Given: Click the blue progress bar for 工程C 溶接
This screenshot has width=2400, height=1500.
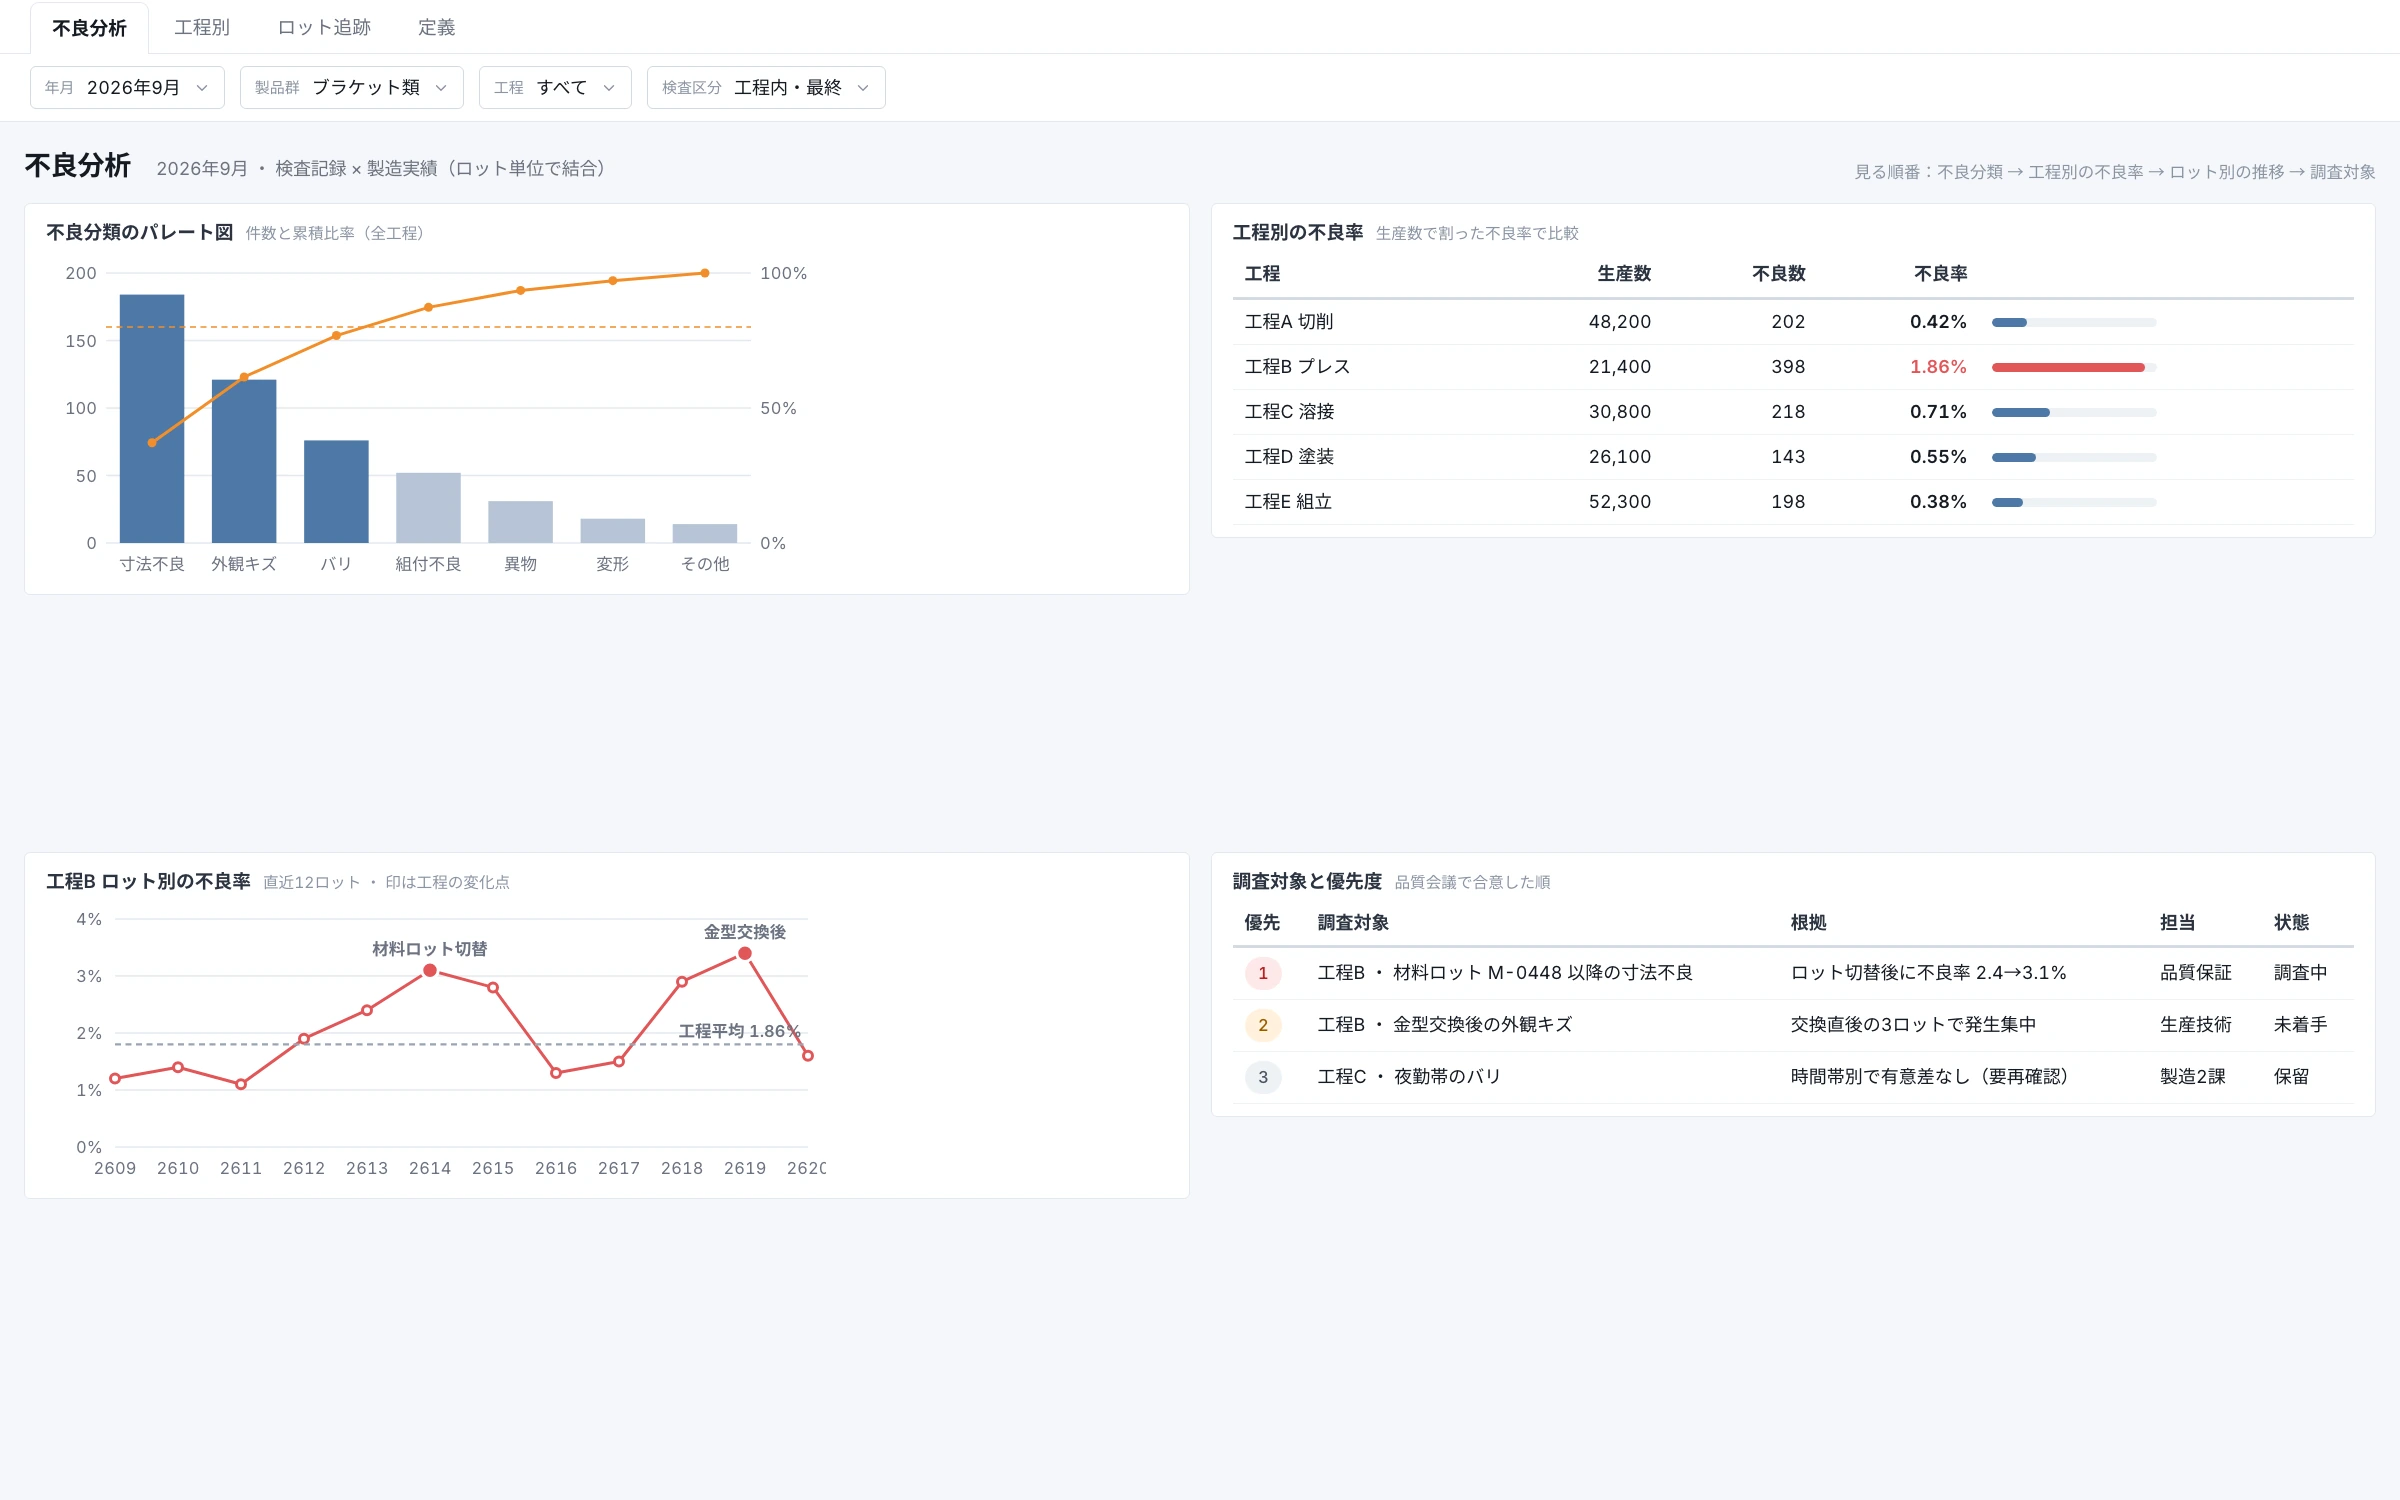Looking at the screenshot, I should (x=2021, y=412).
